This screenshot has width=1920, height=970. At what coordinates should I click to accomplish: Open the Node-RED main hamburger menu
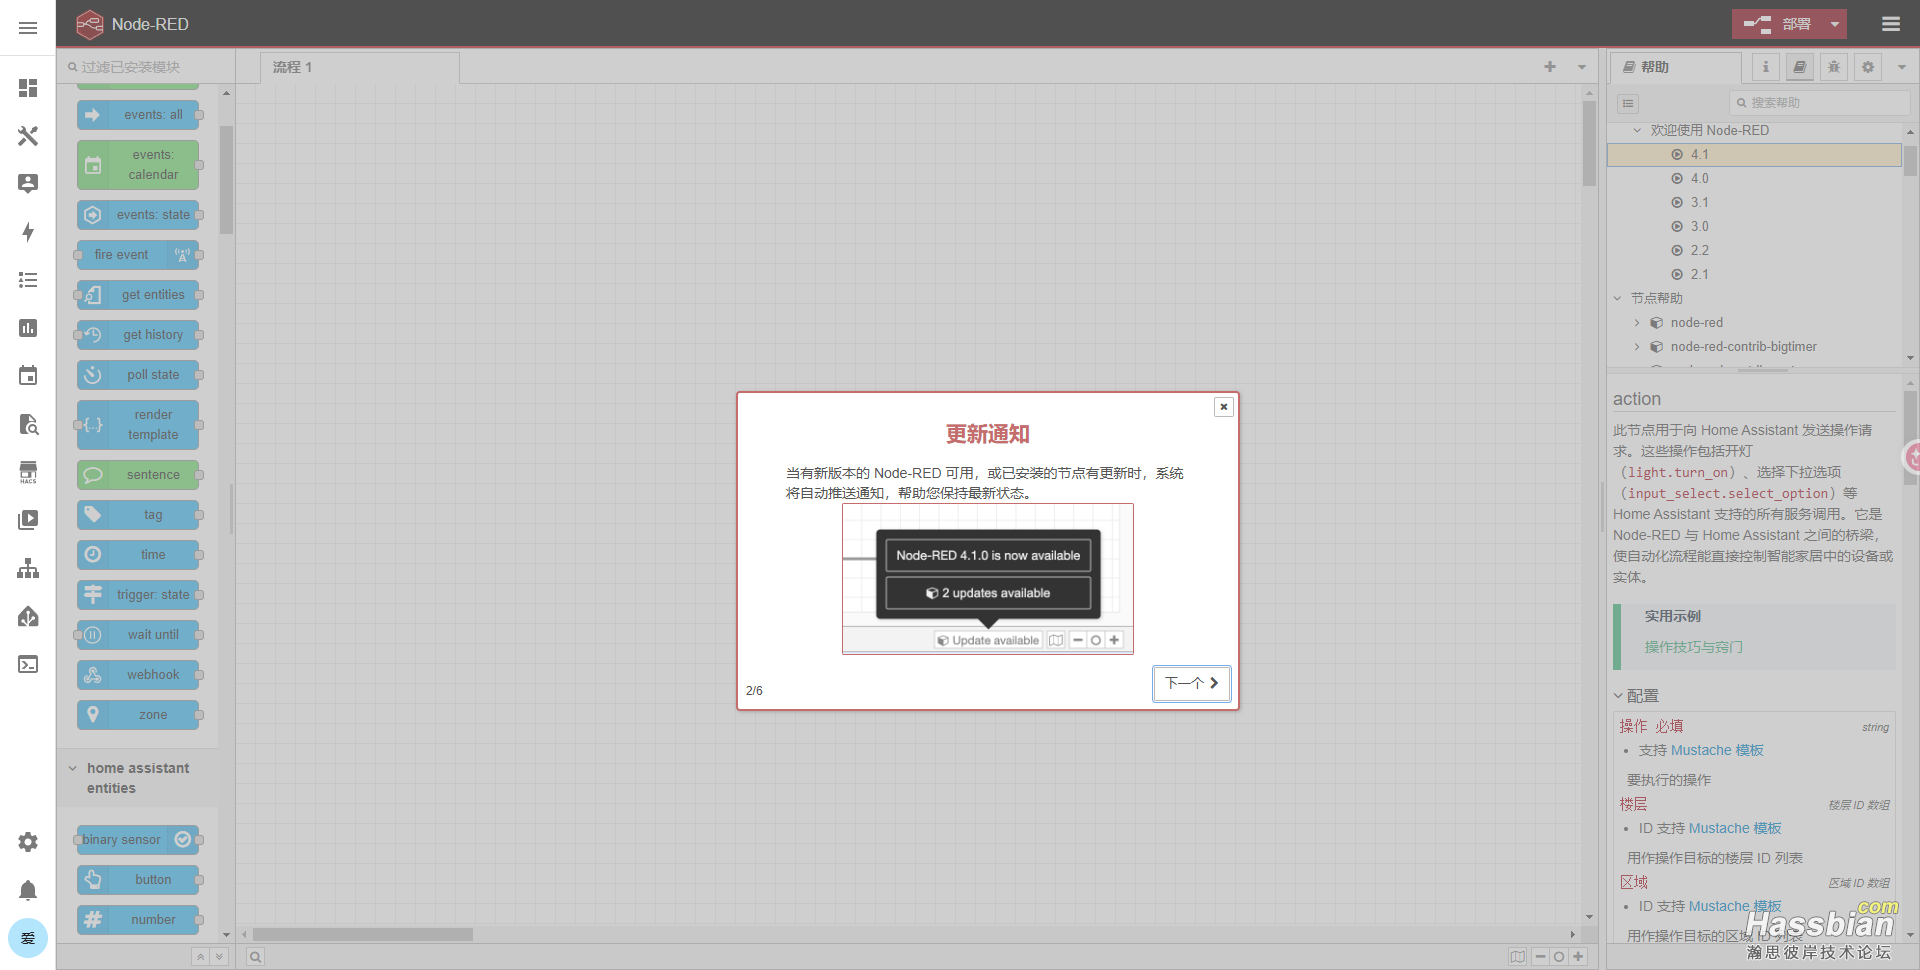[1890, 24]
